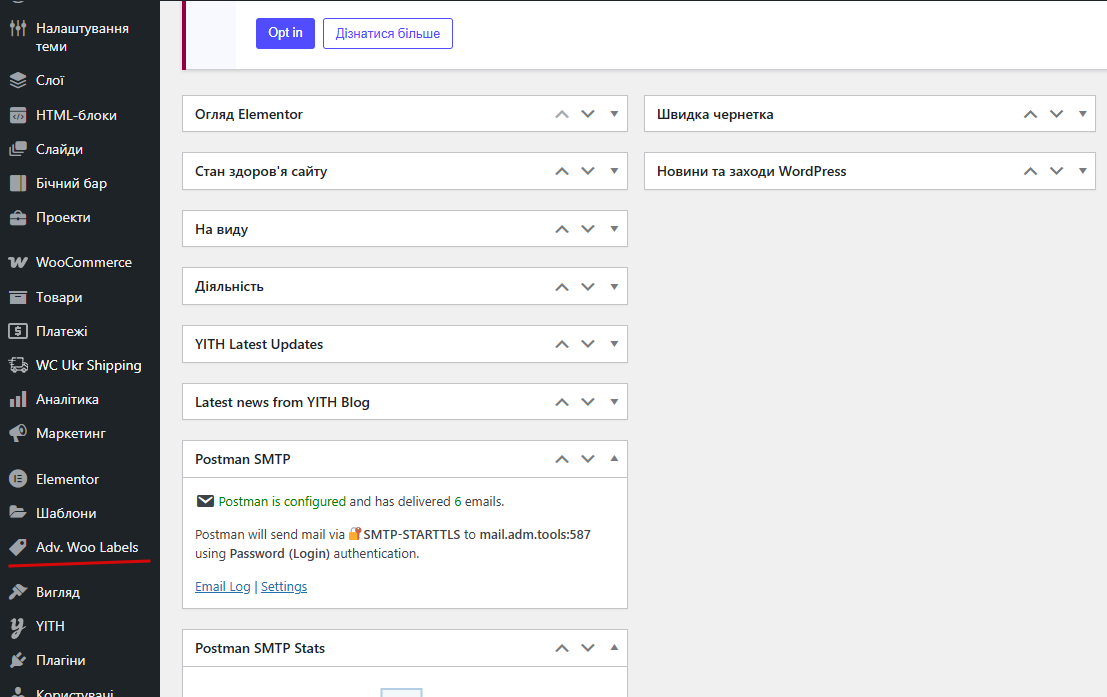Collapse the Postman SMTP panel
Image resolution: width=1107 pixels, height=697 pixels.
click(x=614, y=459)
